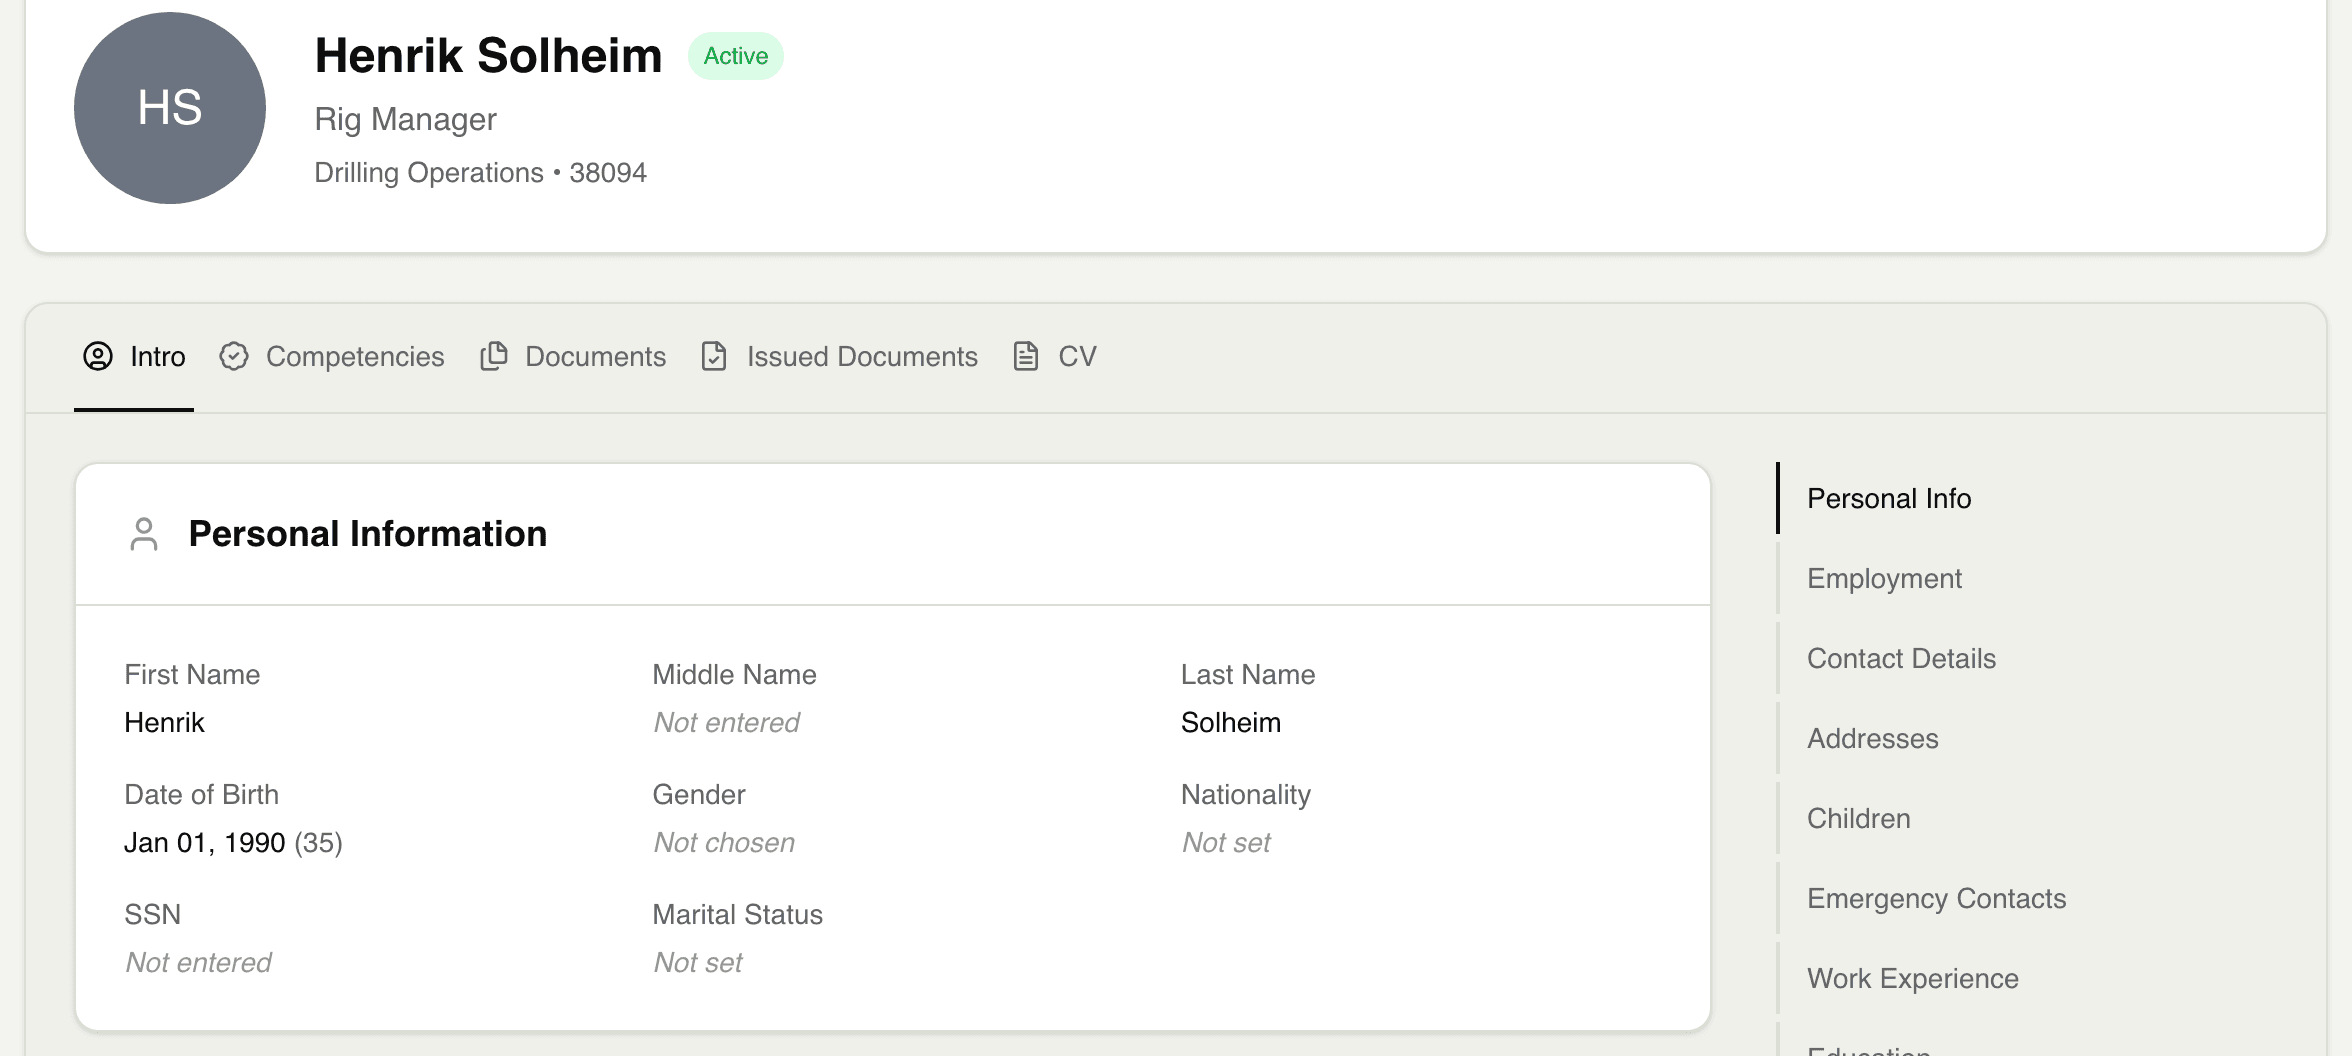Click Drilling Operations • 38094 text
The width and height of the screenshot is (2352, 1056).
click(480, 173)
